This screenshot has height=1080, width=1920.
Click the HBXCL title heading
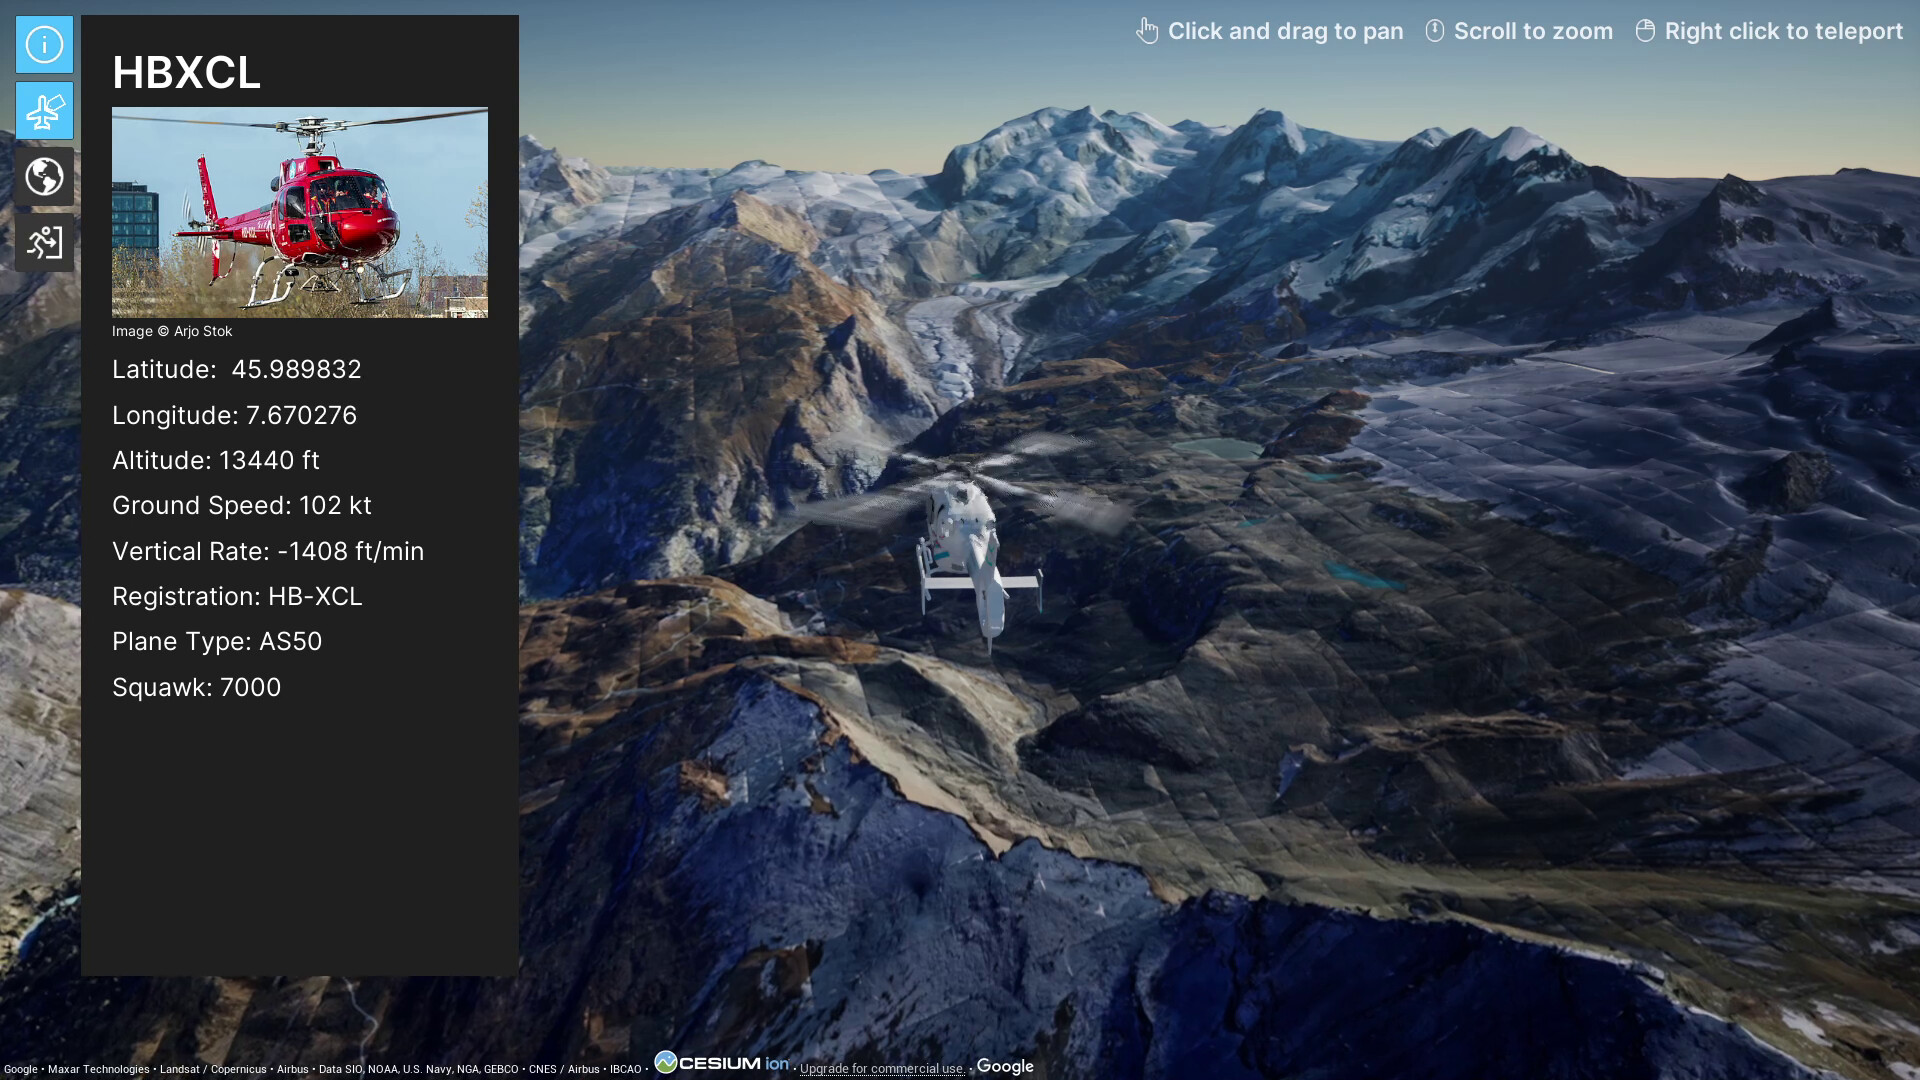pyautogui.click(x=186, y=72)
